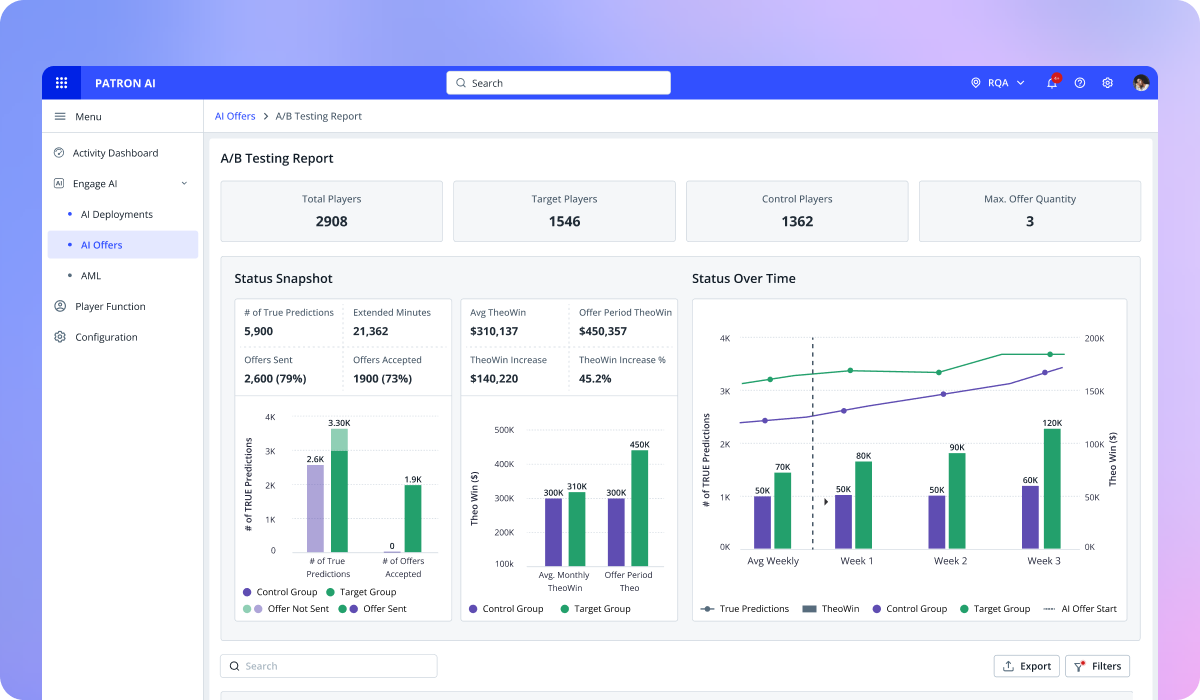Click the 3.30K stacked bar
The height and width of the screenshot is (700, 1200).
(339, 490)
